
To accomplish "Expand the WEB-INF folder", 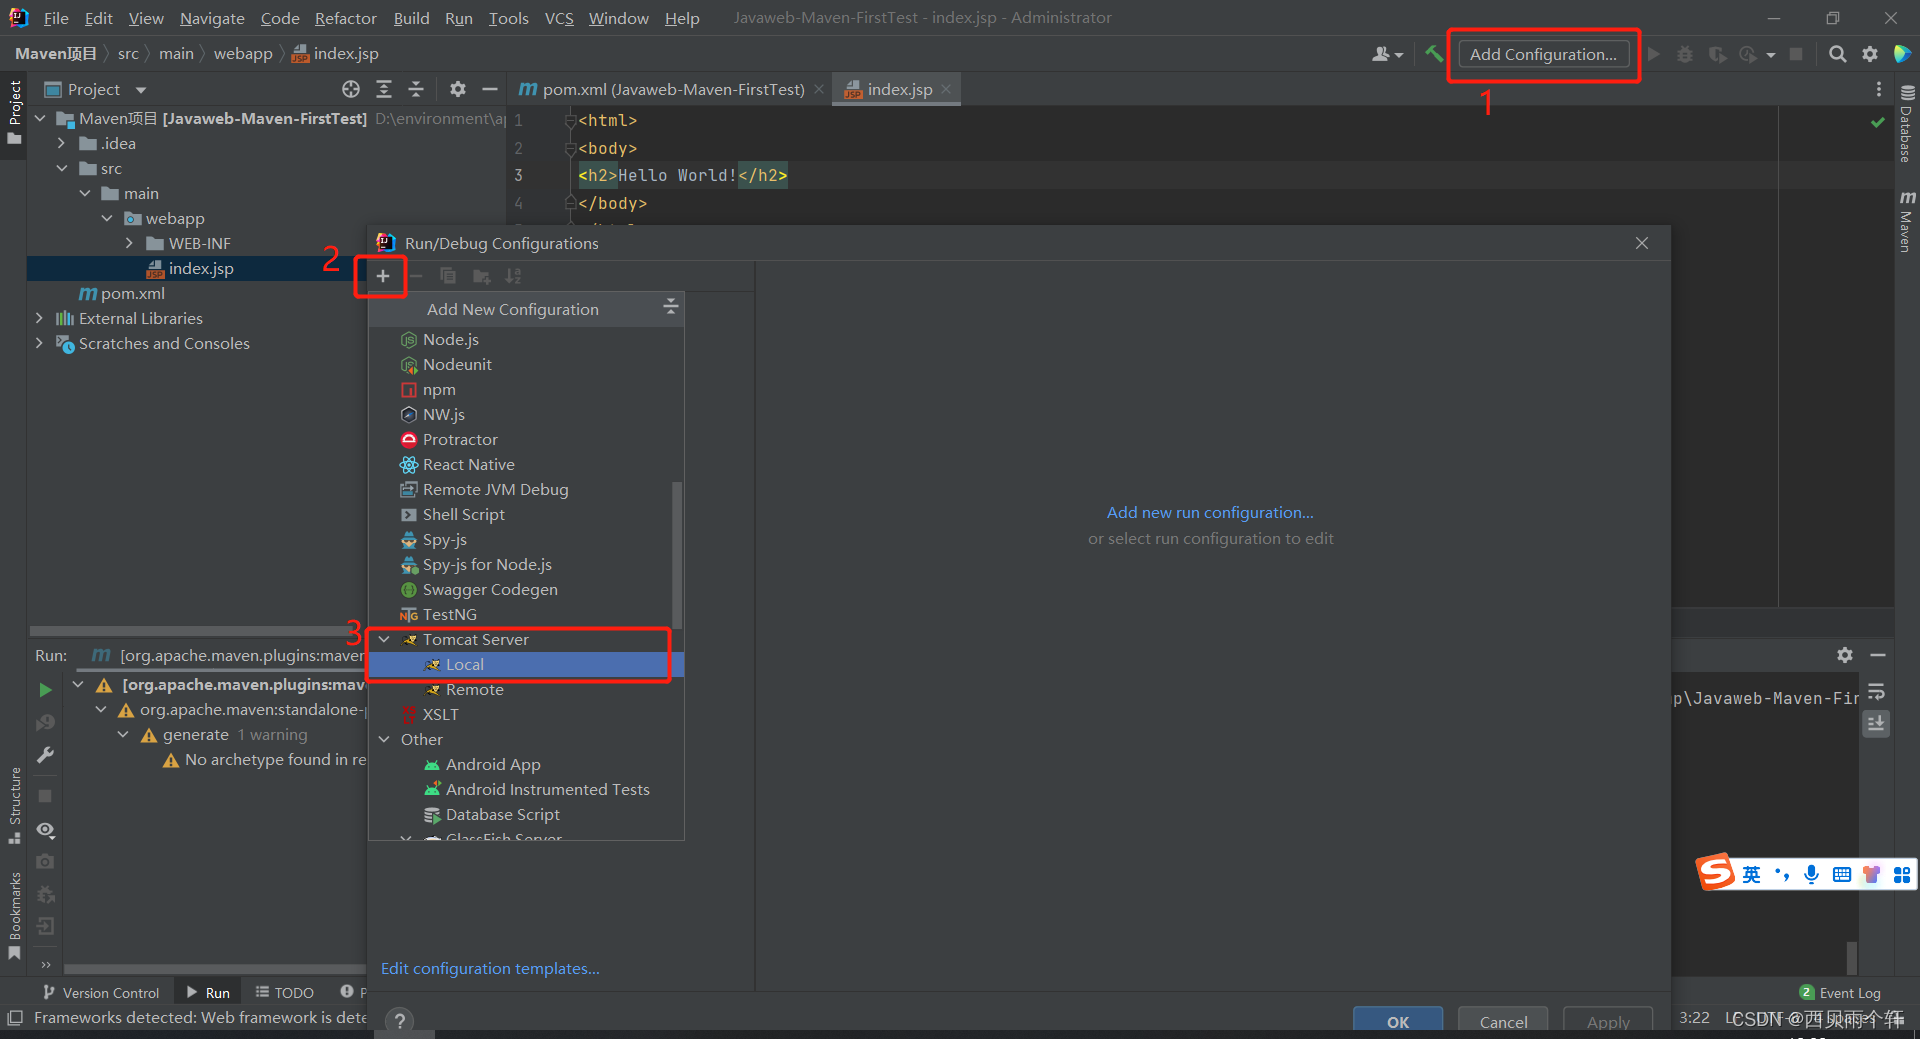I will (x=129, y=243).
